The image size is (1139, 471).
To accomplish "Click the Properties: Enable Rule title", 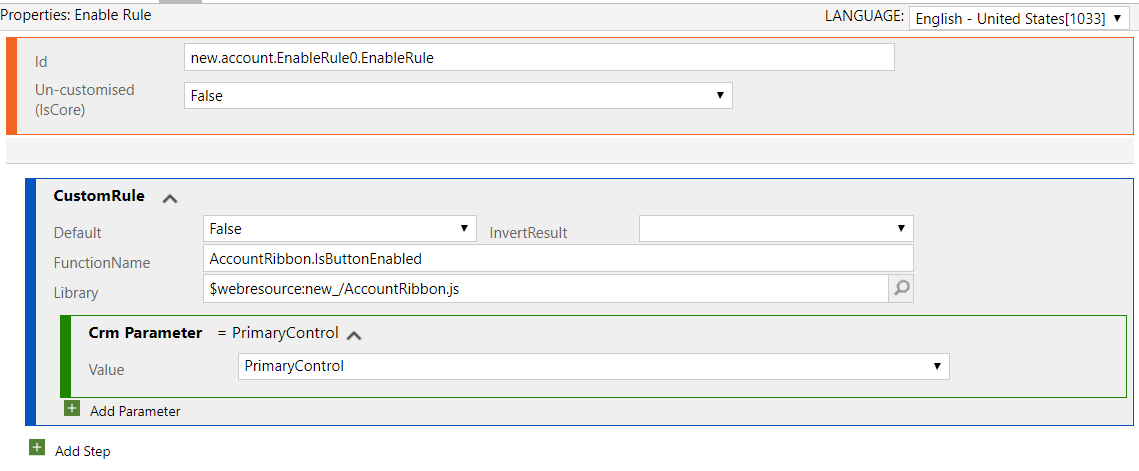I will 76,16.
